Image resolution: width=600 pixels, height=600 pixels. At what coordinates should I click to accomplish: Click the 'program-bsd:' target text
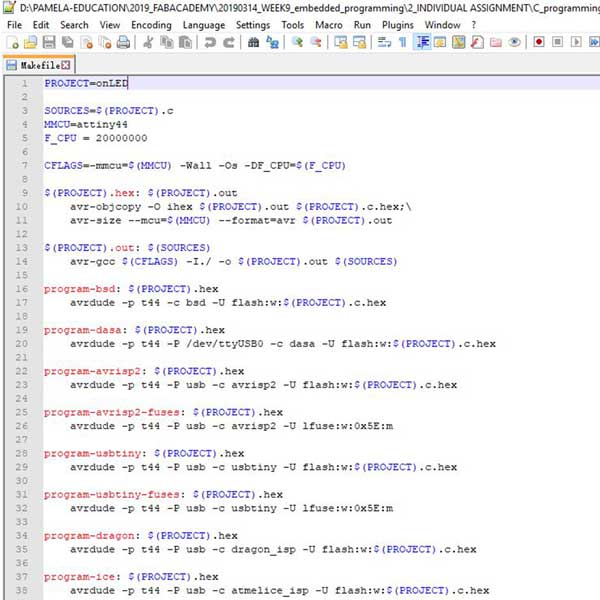tap(82, 289)
